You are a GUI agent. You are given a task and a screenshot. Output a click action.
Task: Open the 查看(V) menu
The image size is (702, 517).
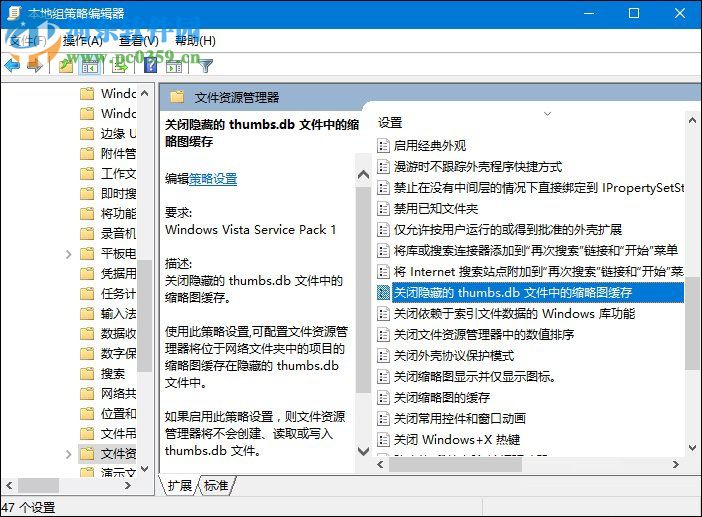pos(139,41)
